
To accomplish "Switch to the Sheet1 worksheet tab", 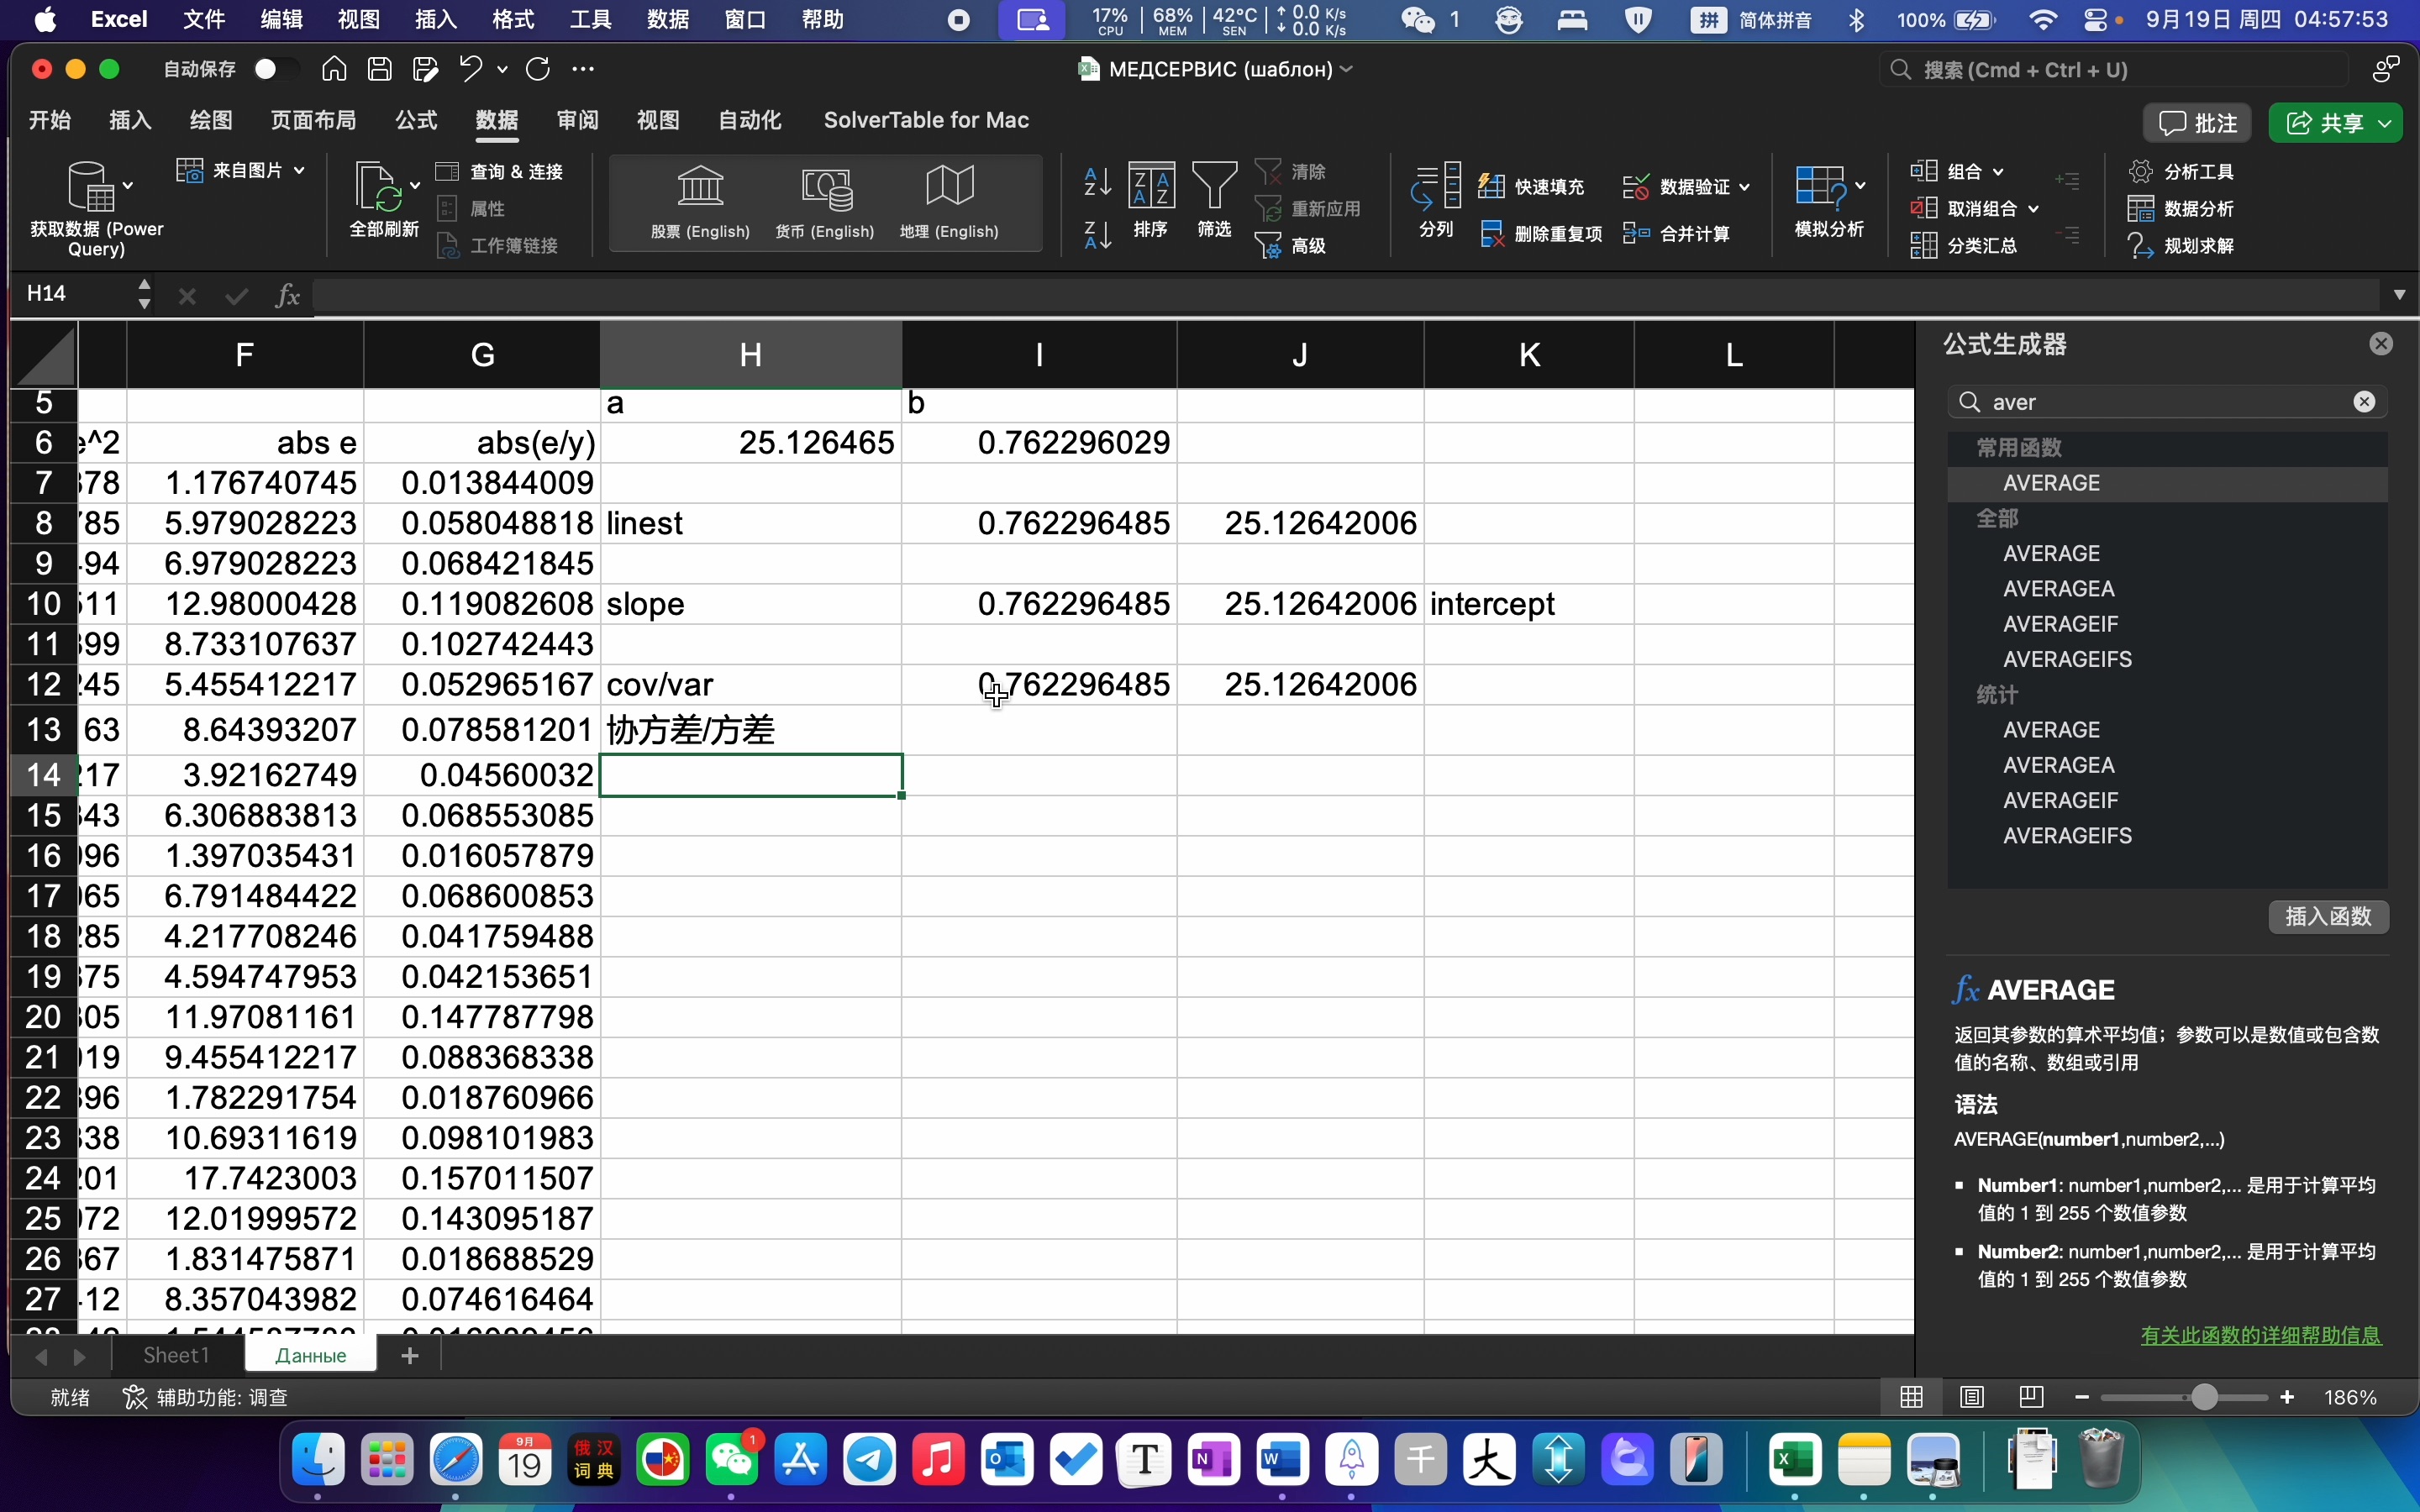I will pos(176,1355).
